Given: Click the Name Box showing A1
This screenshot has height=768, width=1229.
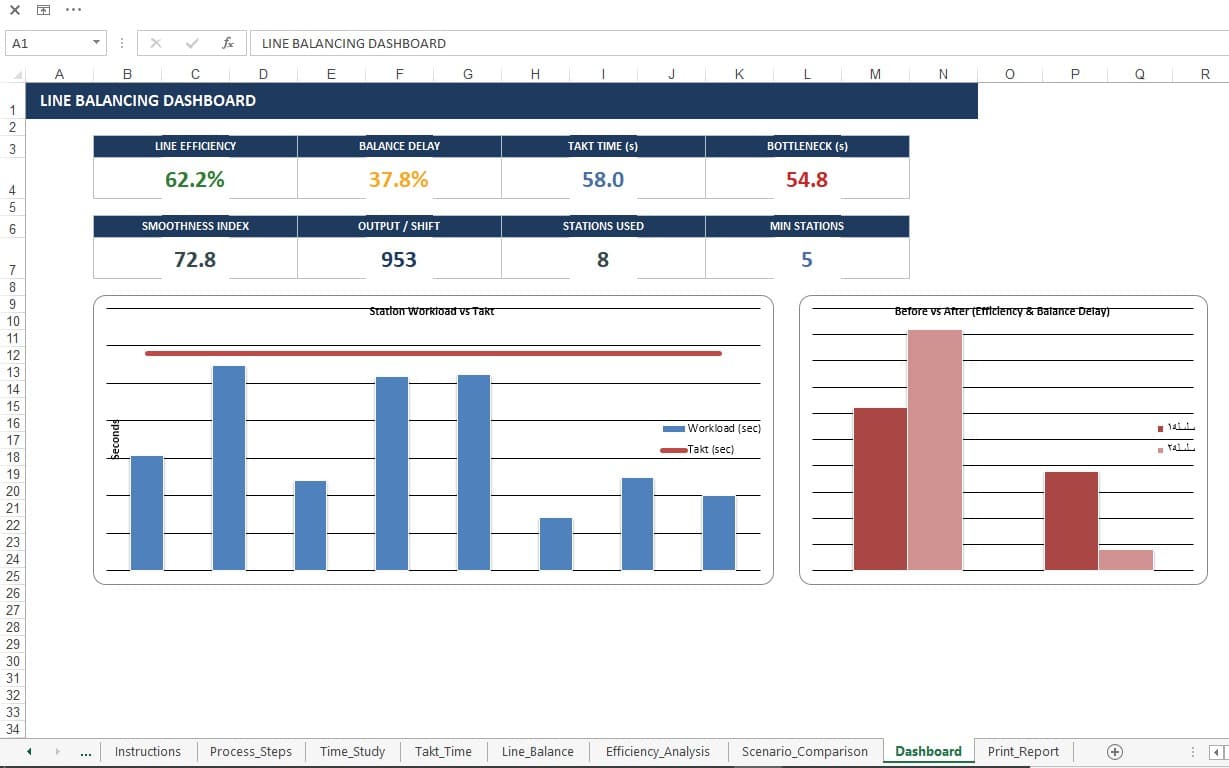Looking at the screenshot, I should point(48,43).
